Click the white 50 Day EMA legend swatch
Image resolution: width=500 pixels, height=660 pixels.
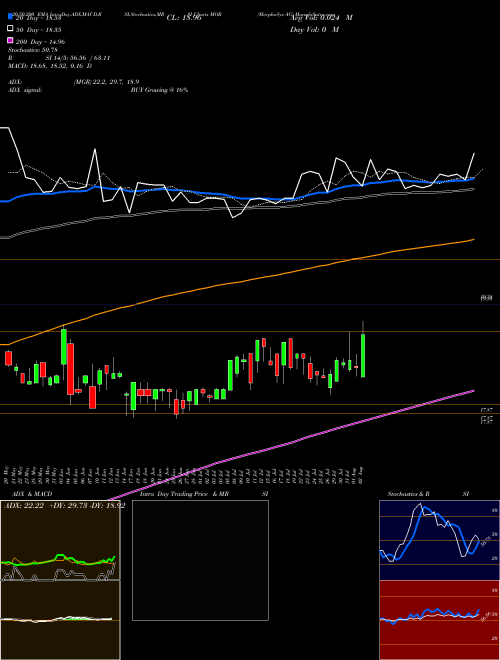click(11, 29)
